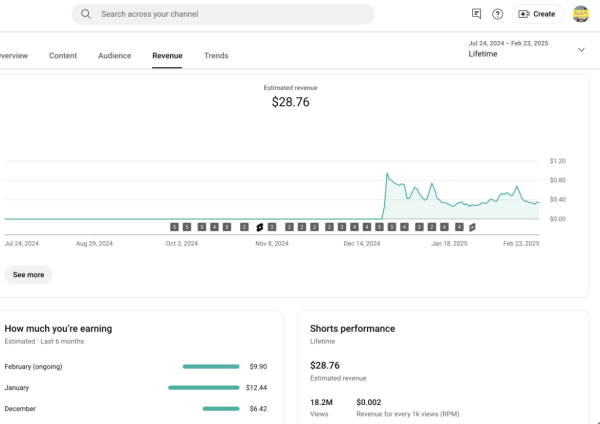Open the Trends tab
This screenshot has width=600, height=424.
pos(216,56)
